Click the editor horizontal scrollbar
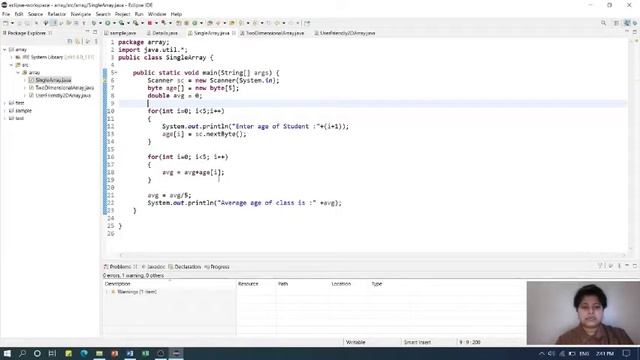This screenshot has width=640, height=360. [372, 255]
